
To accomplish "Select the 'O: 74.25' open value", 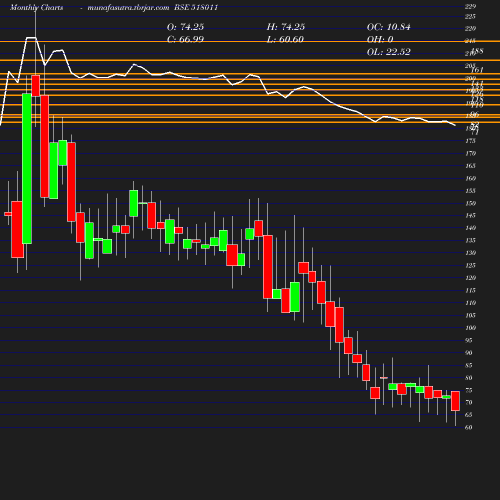I will [185, 27].
